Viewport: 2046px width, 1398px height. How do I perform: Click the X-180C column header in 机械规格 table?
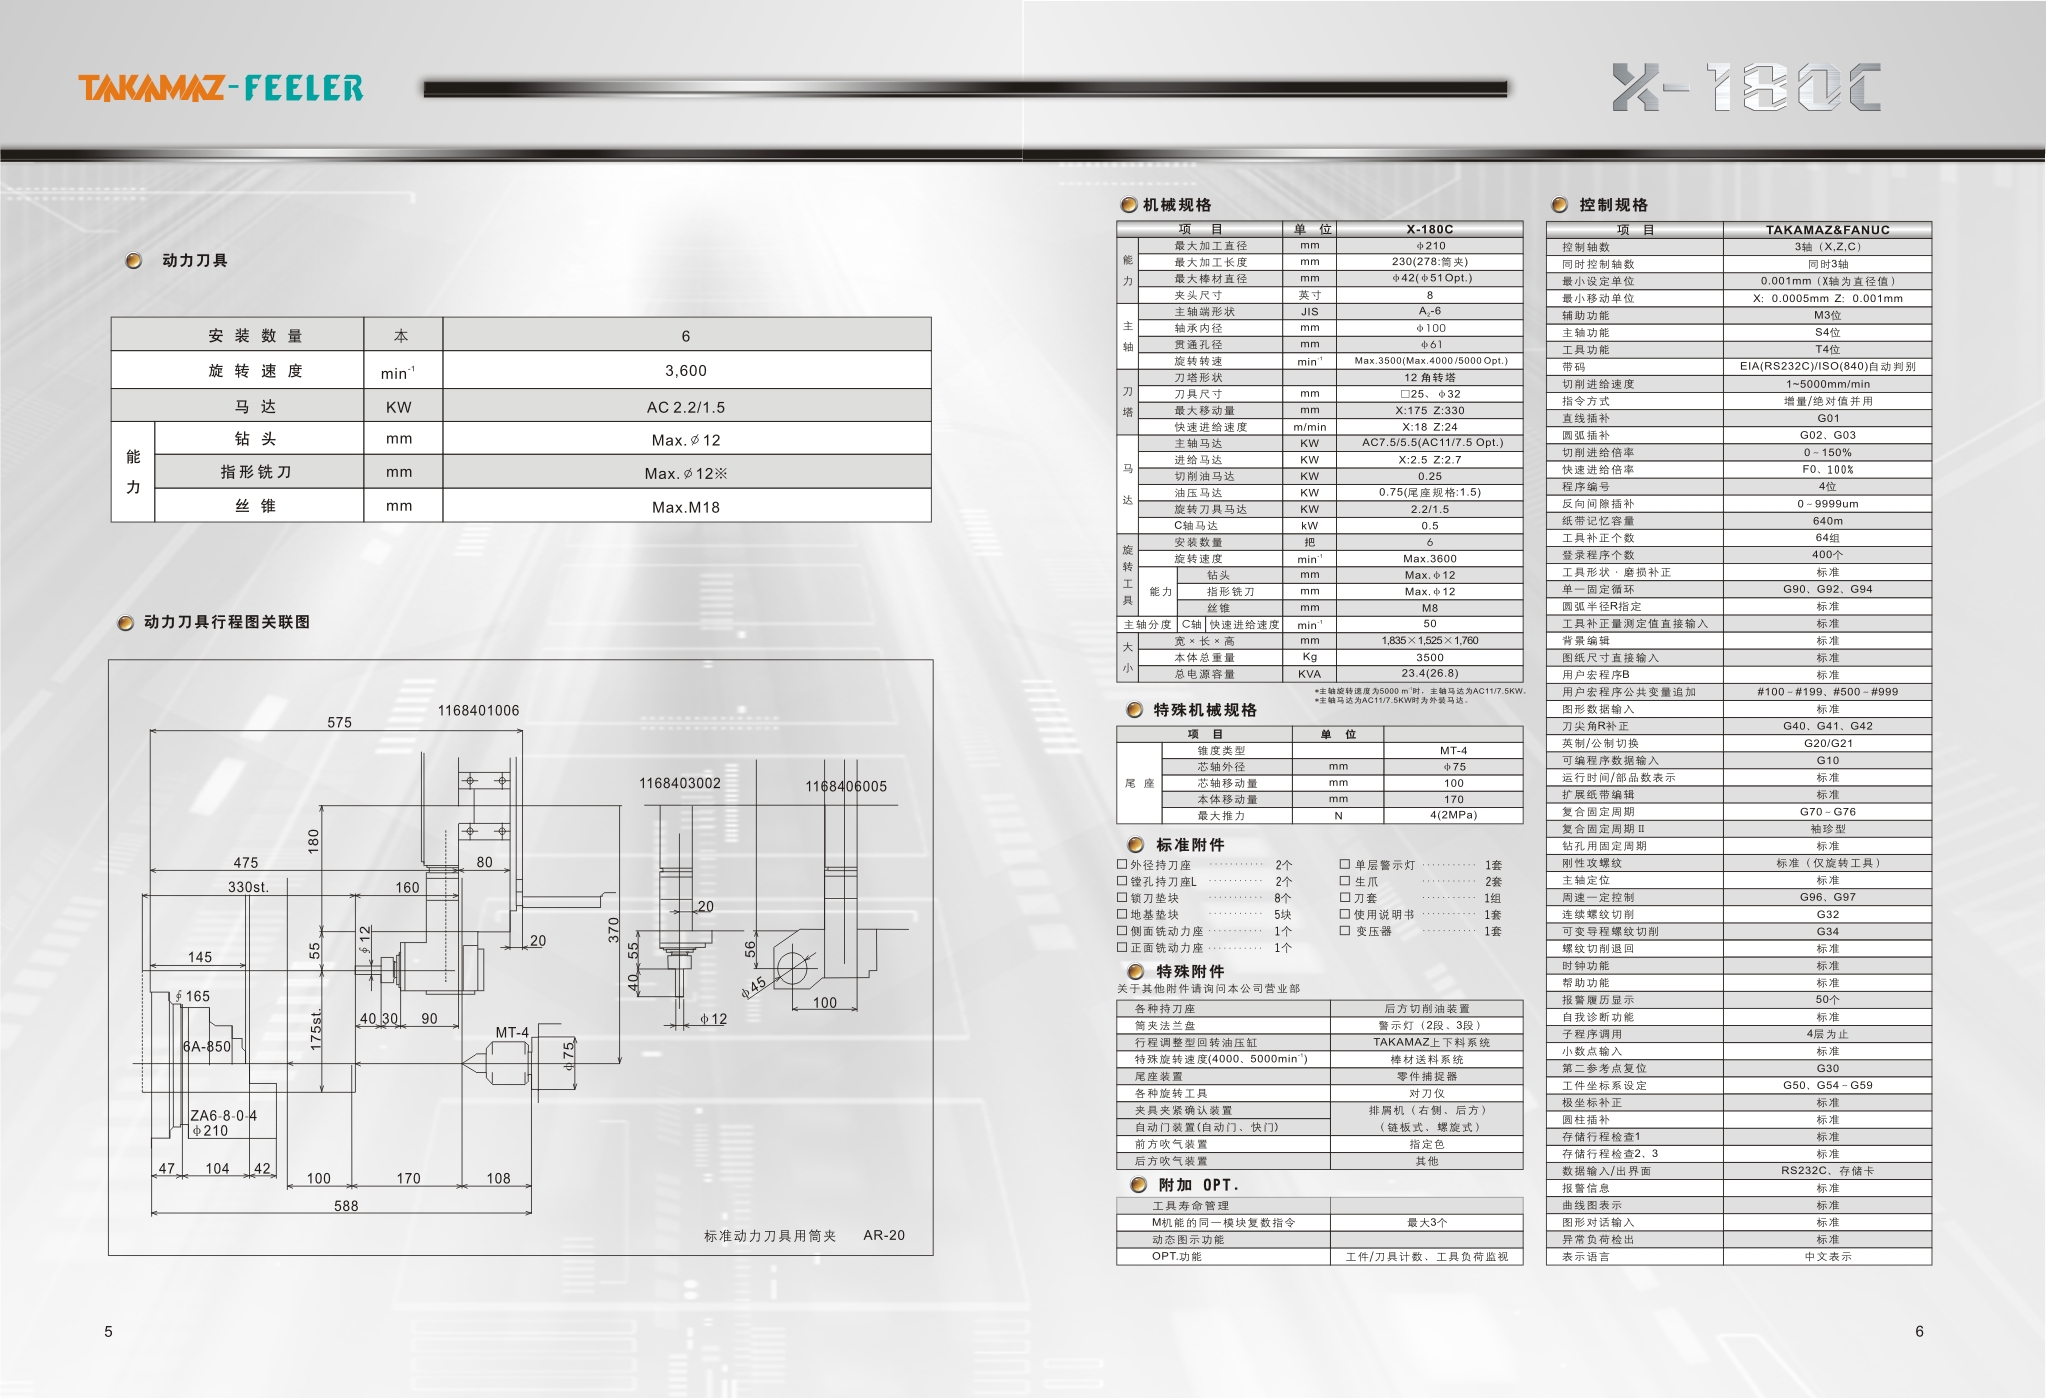(x=1429, y=229)
